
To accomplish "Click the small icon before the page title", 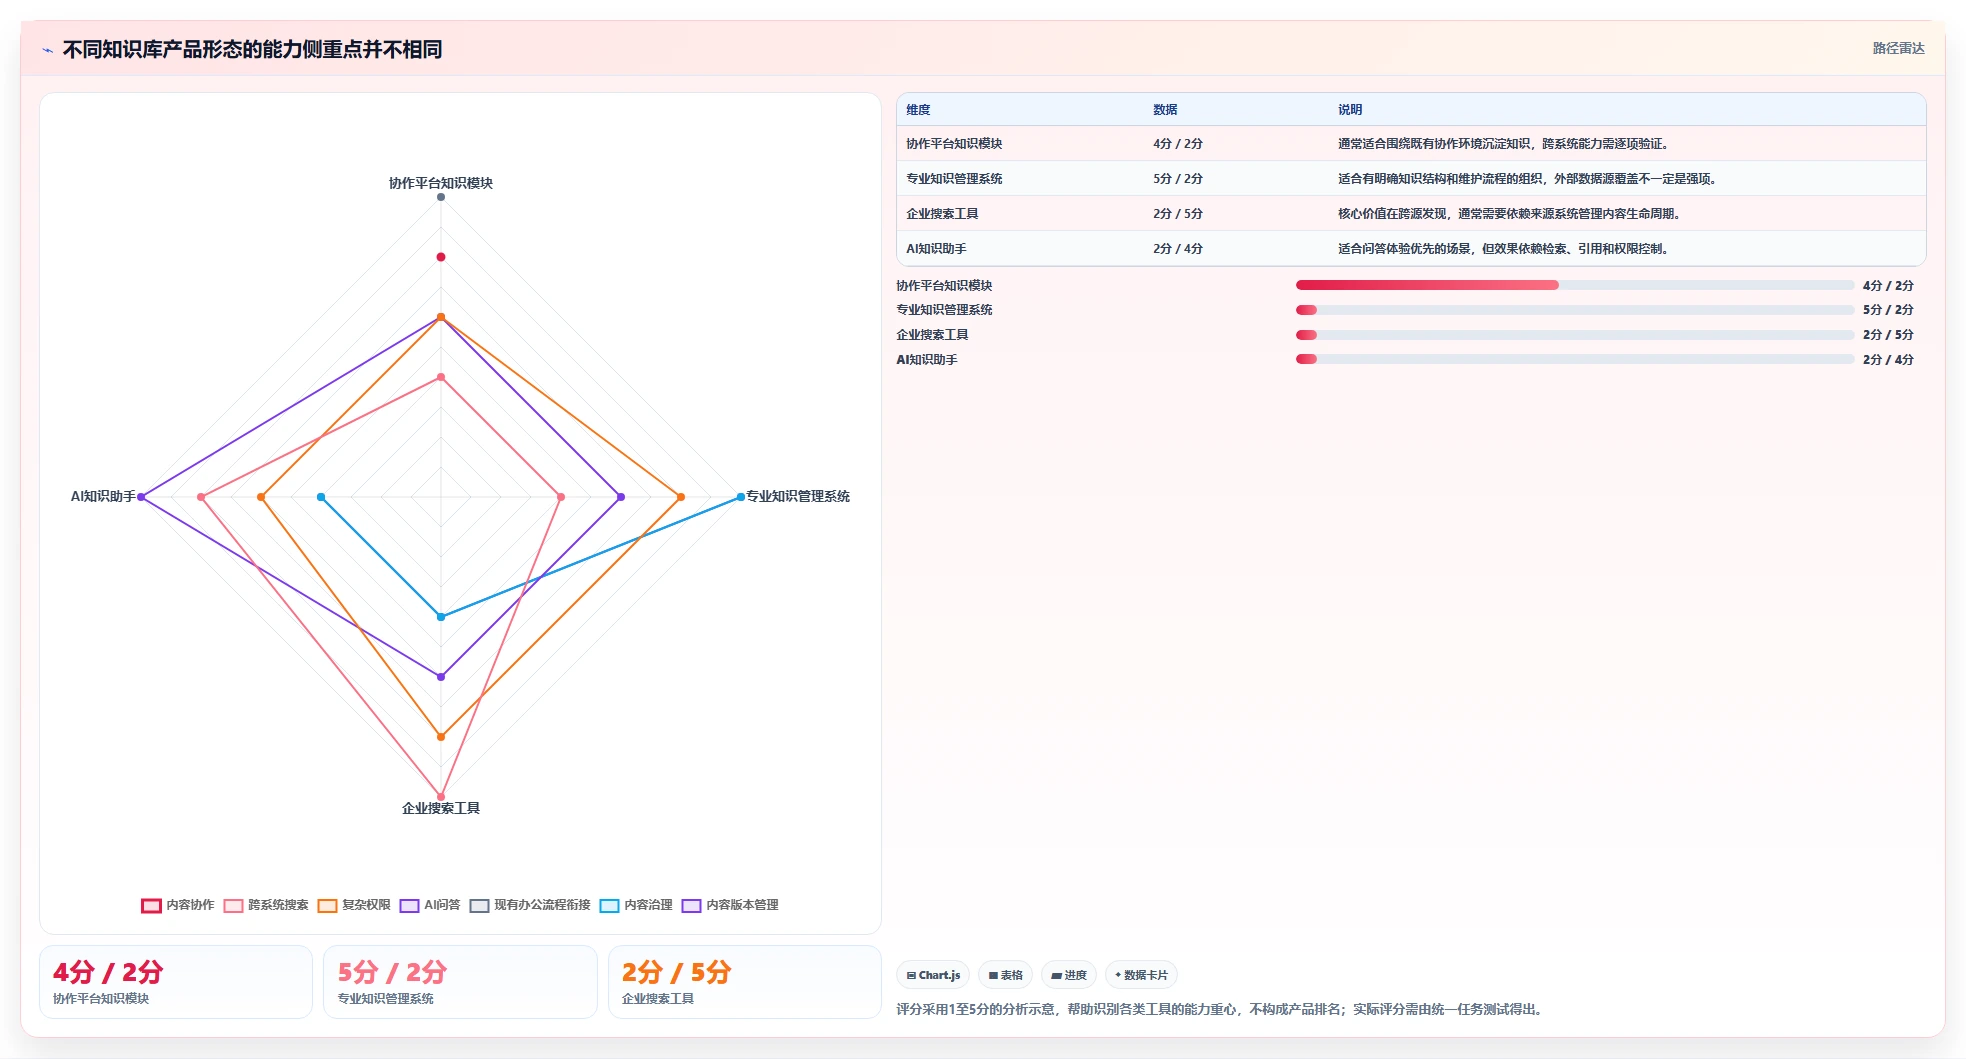I will 47,49.
